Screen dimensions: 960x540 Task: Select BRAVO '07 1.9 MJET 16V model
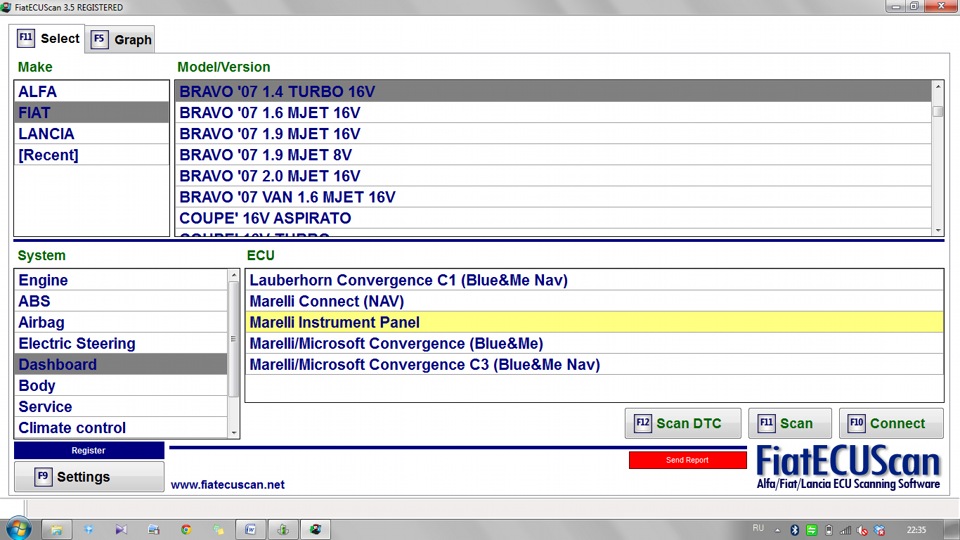[553, 133]
